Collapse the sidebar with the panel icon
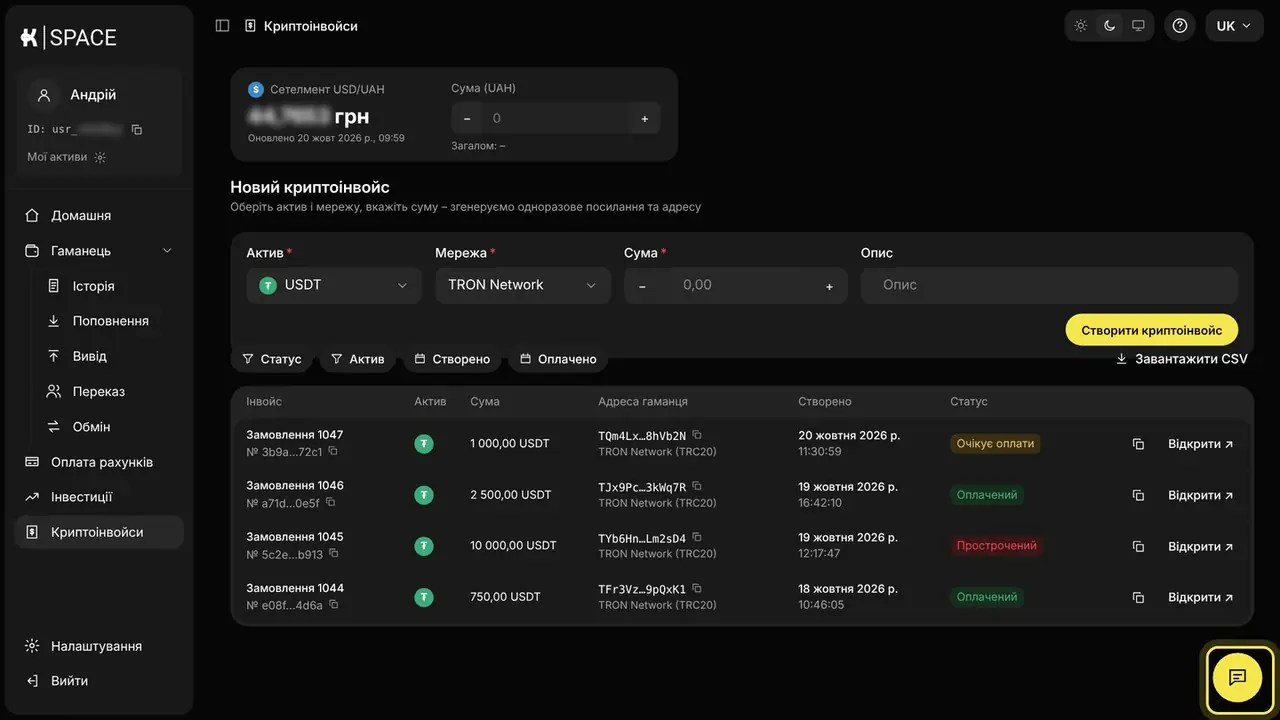Image resolution: width=1280 pixels, height=720 pixels. pos(222,26)
